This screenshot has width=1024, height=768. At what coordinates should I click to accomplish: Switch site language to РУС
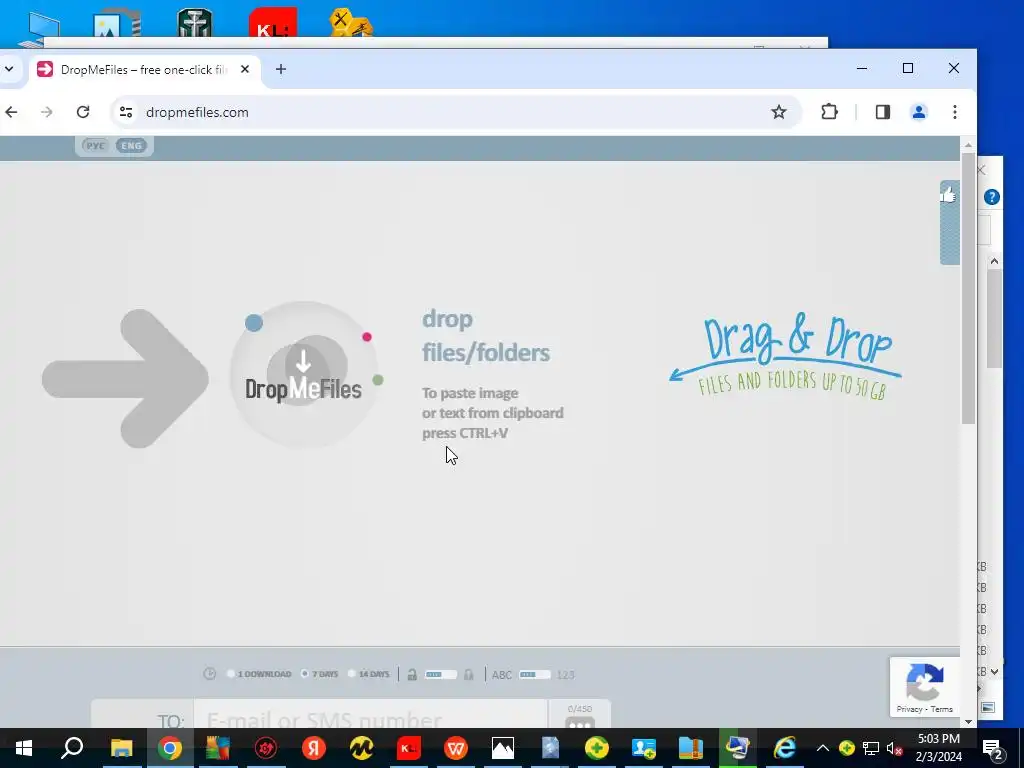click(x=95, y=146)
